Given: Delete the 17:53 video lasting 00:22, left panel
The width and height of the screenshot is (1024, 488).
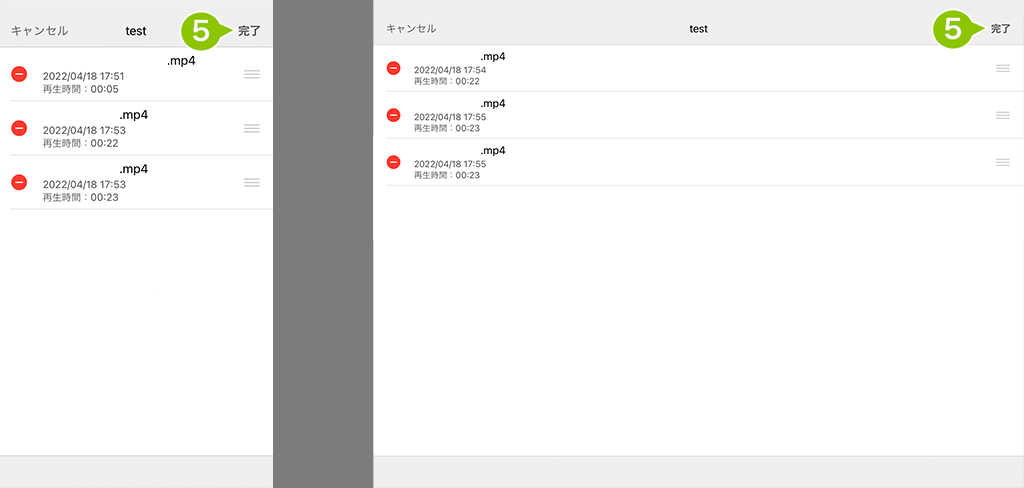Looking at the screenshot, I should (19, 129).
